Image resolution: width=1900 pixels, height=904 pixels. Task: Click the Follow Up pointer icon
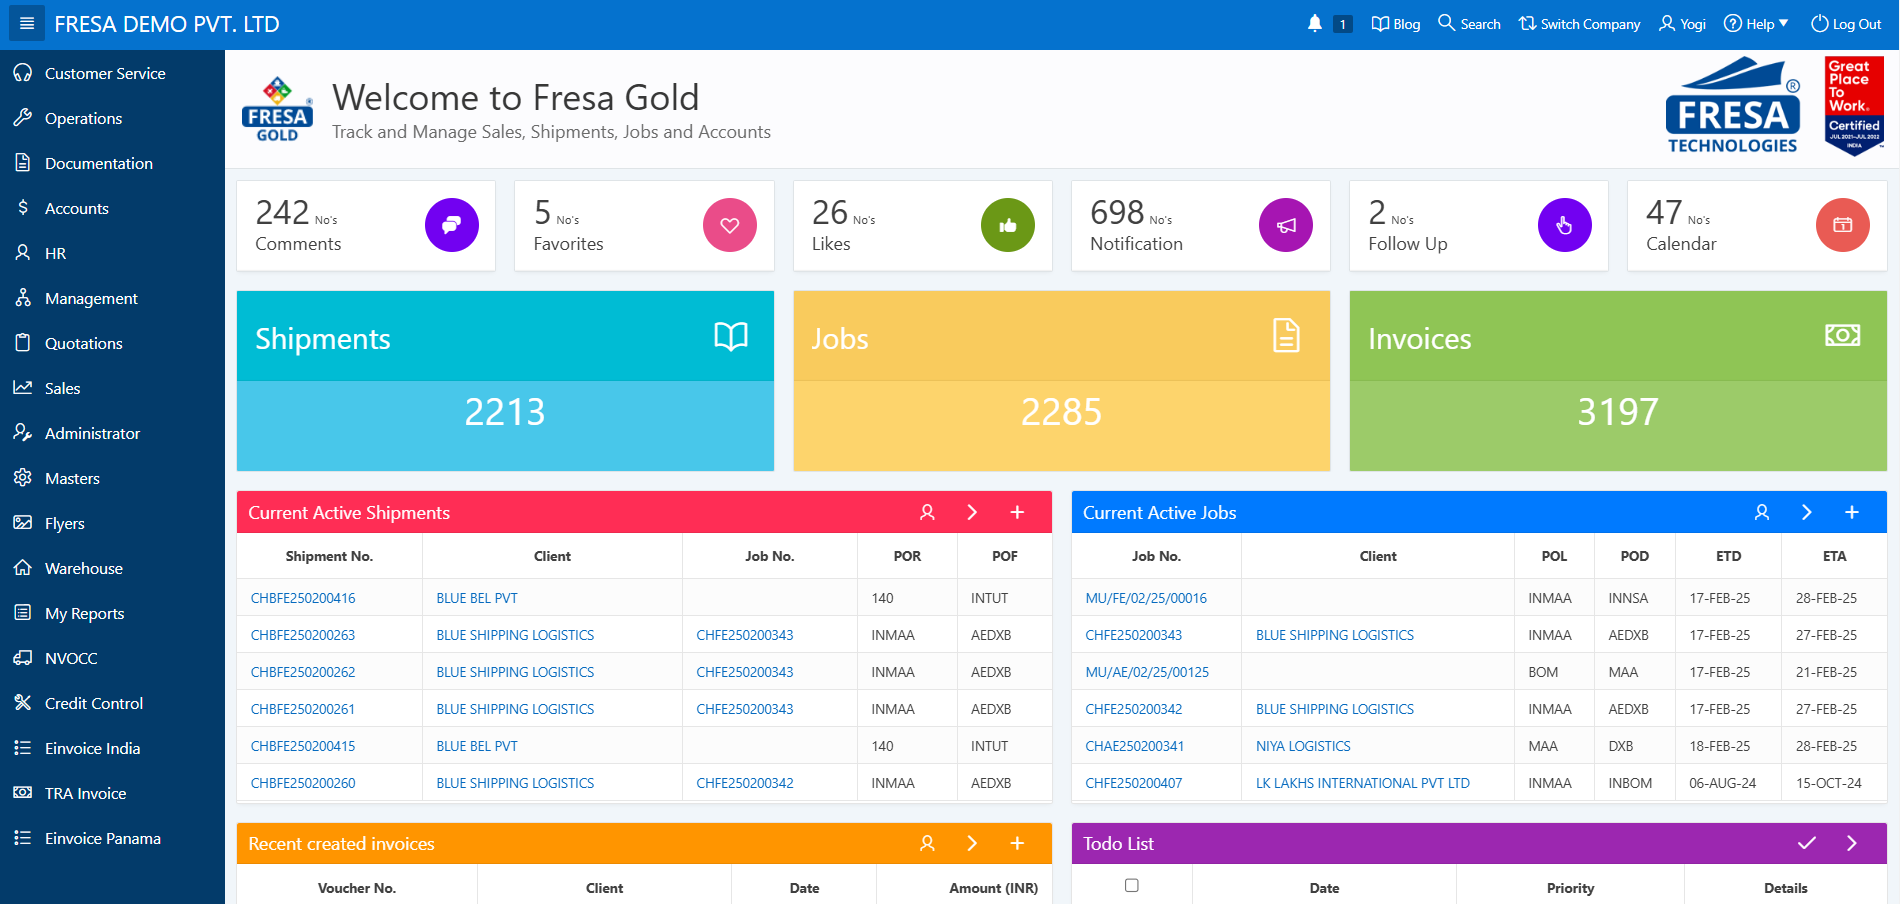[x=1565, y=225]
